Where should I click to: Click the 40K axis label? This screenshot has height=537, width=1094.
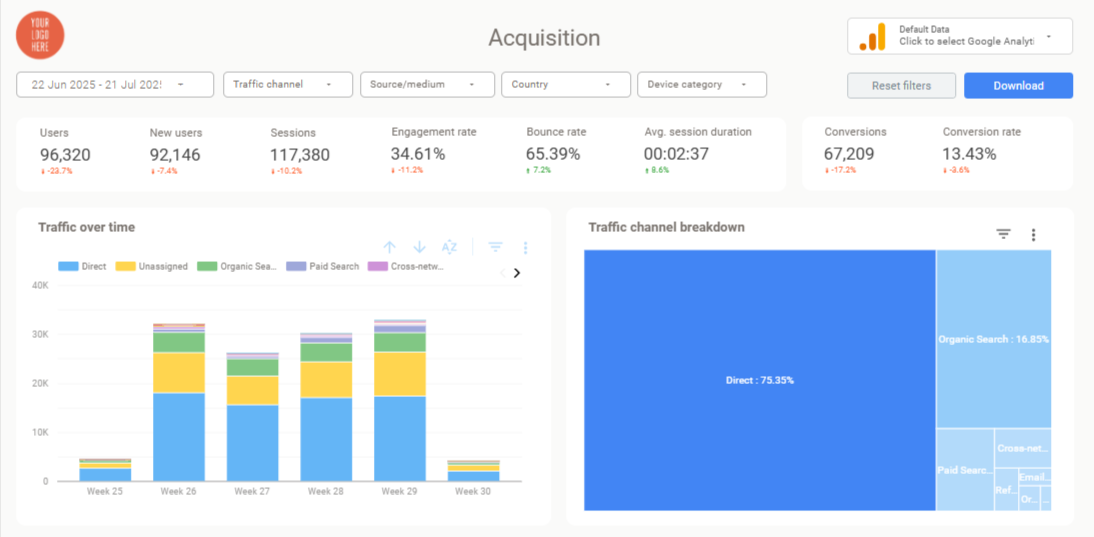(38, 285)
